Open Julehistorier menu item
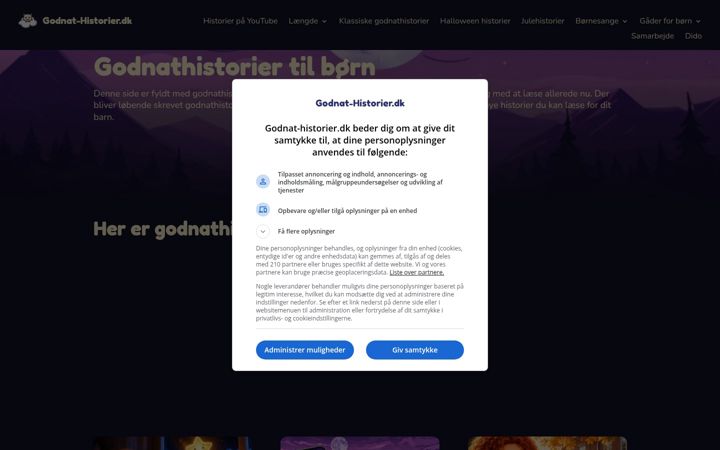The image size is (720, 450). pyautogui.click(x=542, y=21)
